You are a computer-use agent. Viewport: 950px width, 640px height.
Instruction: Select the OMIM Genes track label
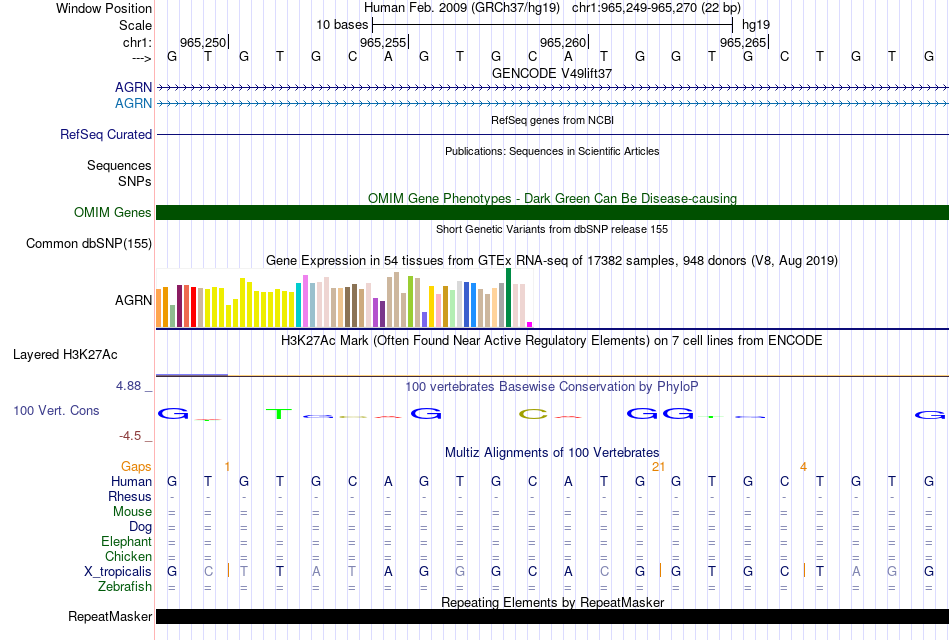pos(112,212)
